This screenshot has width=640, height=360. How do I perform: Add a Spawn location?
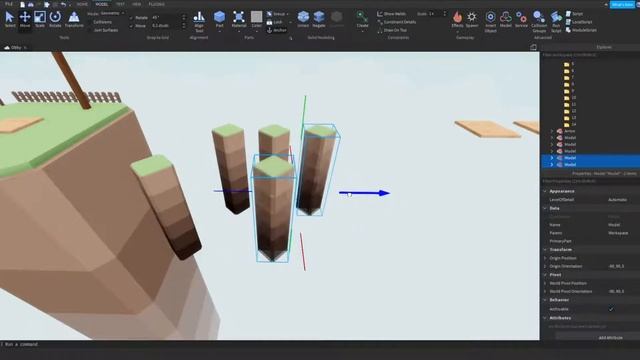tap(472, 19)
